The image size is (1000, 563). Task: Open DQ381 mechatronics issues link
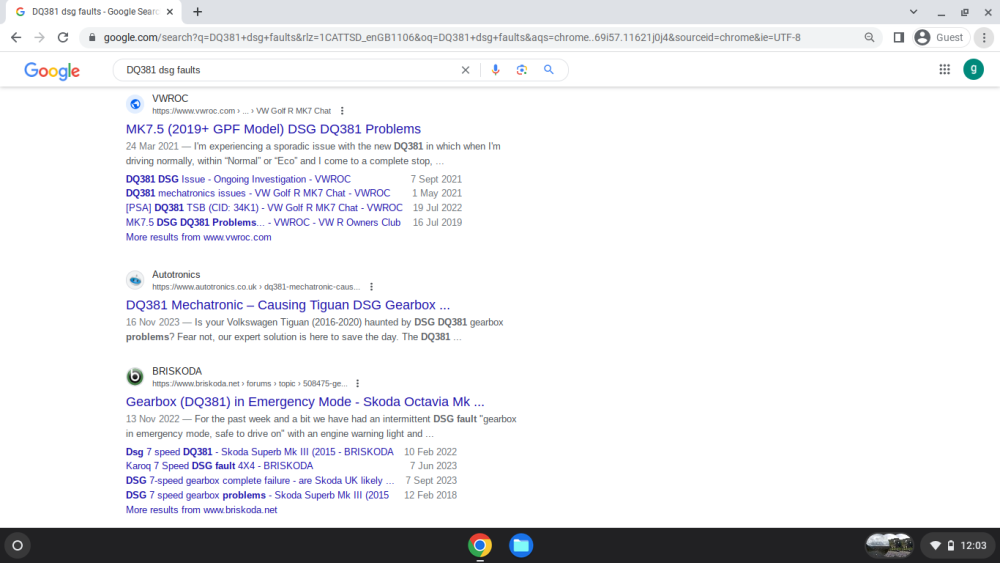pos(258,193)
